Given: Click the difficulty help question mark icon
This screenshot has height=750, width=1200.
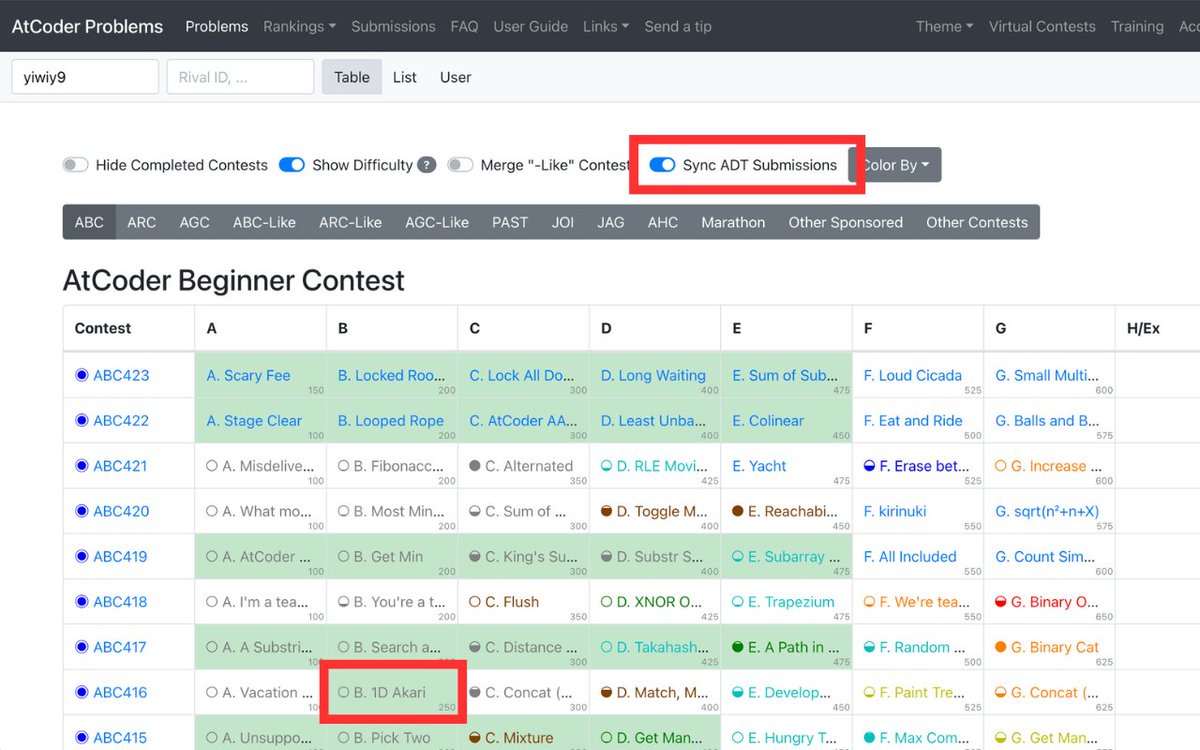Looking at the screenshot, I should (427, 165).
